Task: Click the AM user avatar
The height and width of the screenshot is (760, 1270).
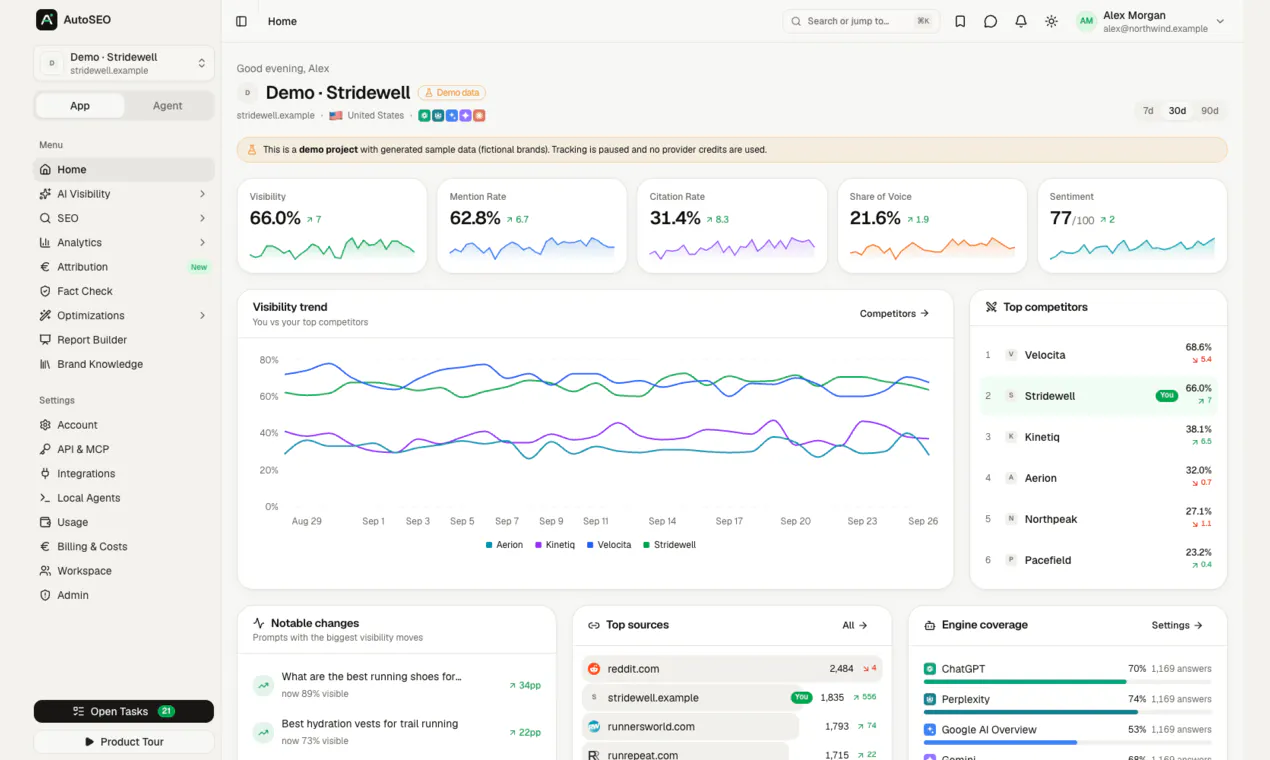Action: coord(1086,21)
